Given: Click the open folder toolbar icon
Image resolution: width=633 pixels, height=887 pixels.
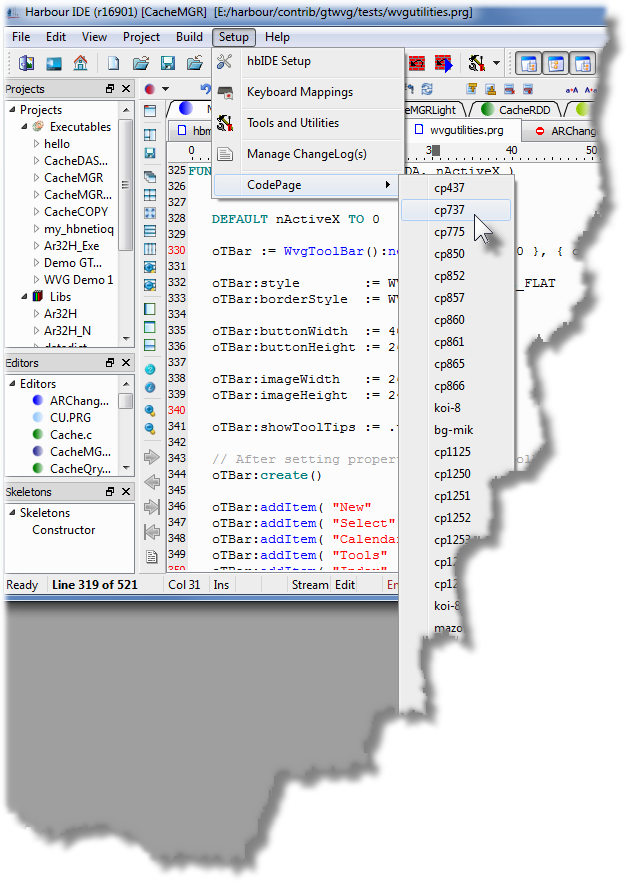Looking at the screenshot, I should pos(140,63).
